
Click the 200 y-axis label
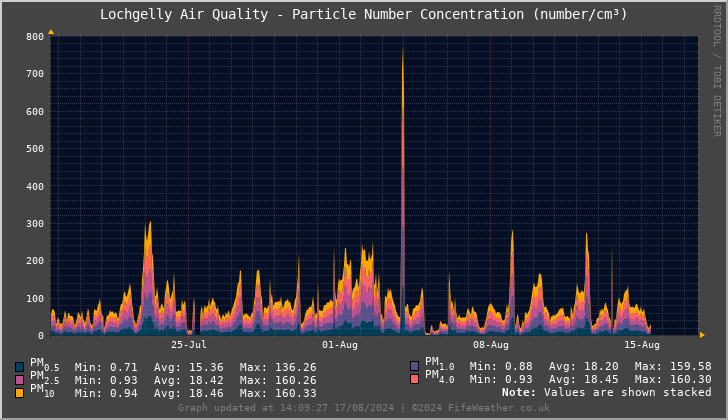coord(35,261)
